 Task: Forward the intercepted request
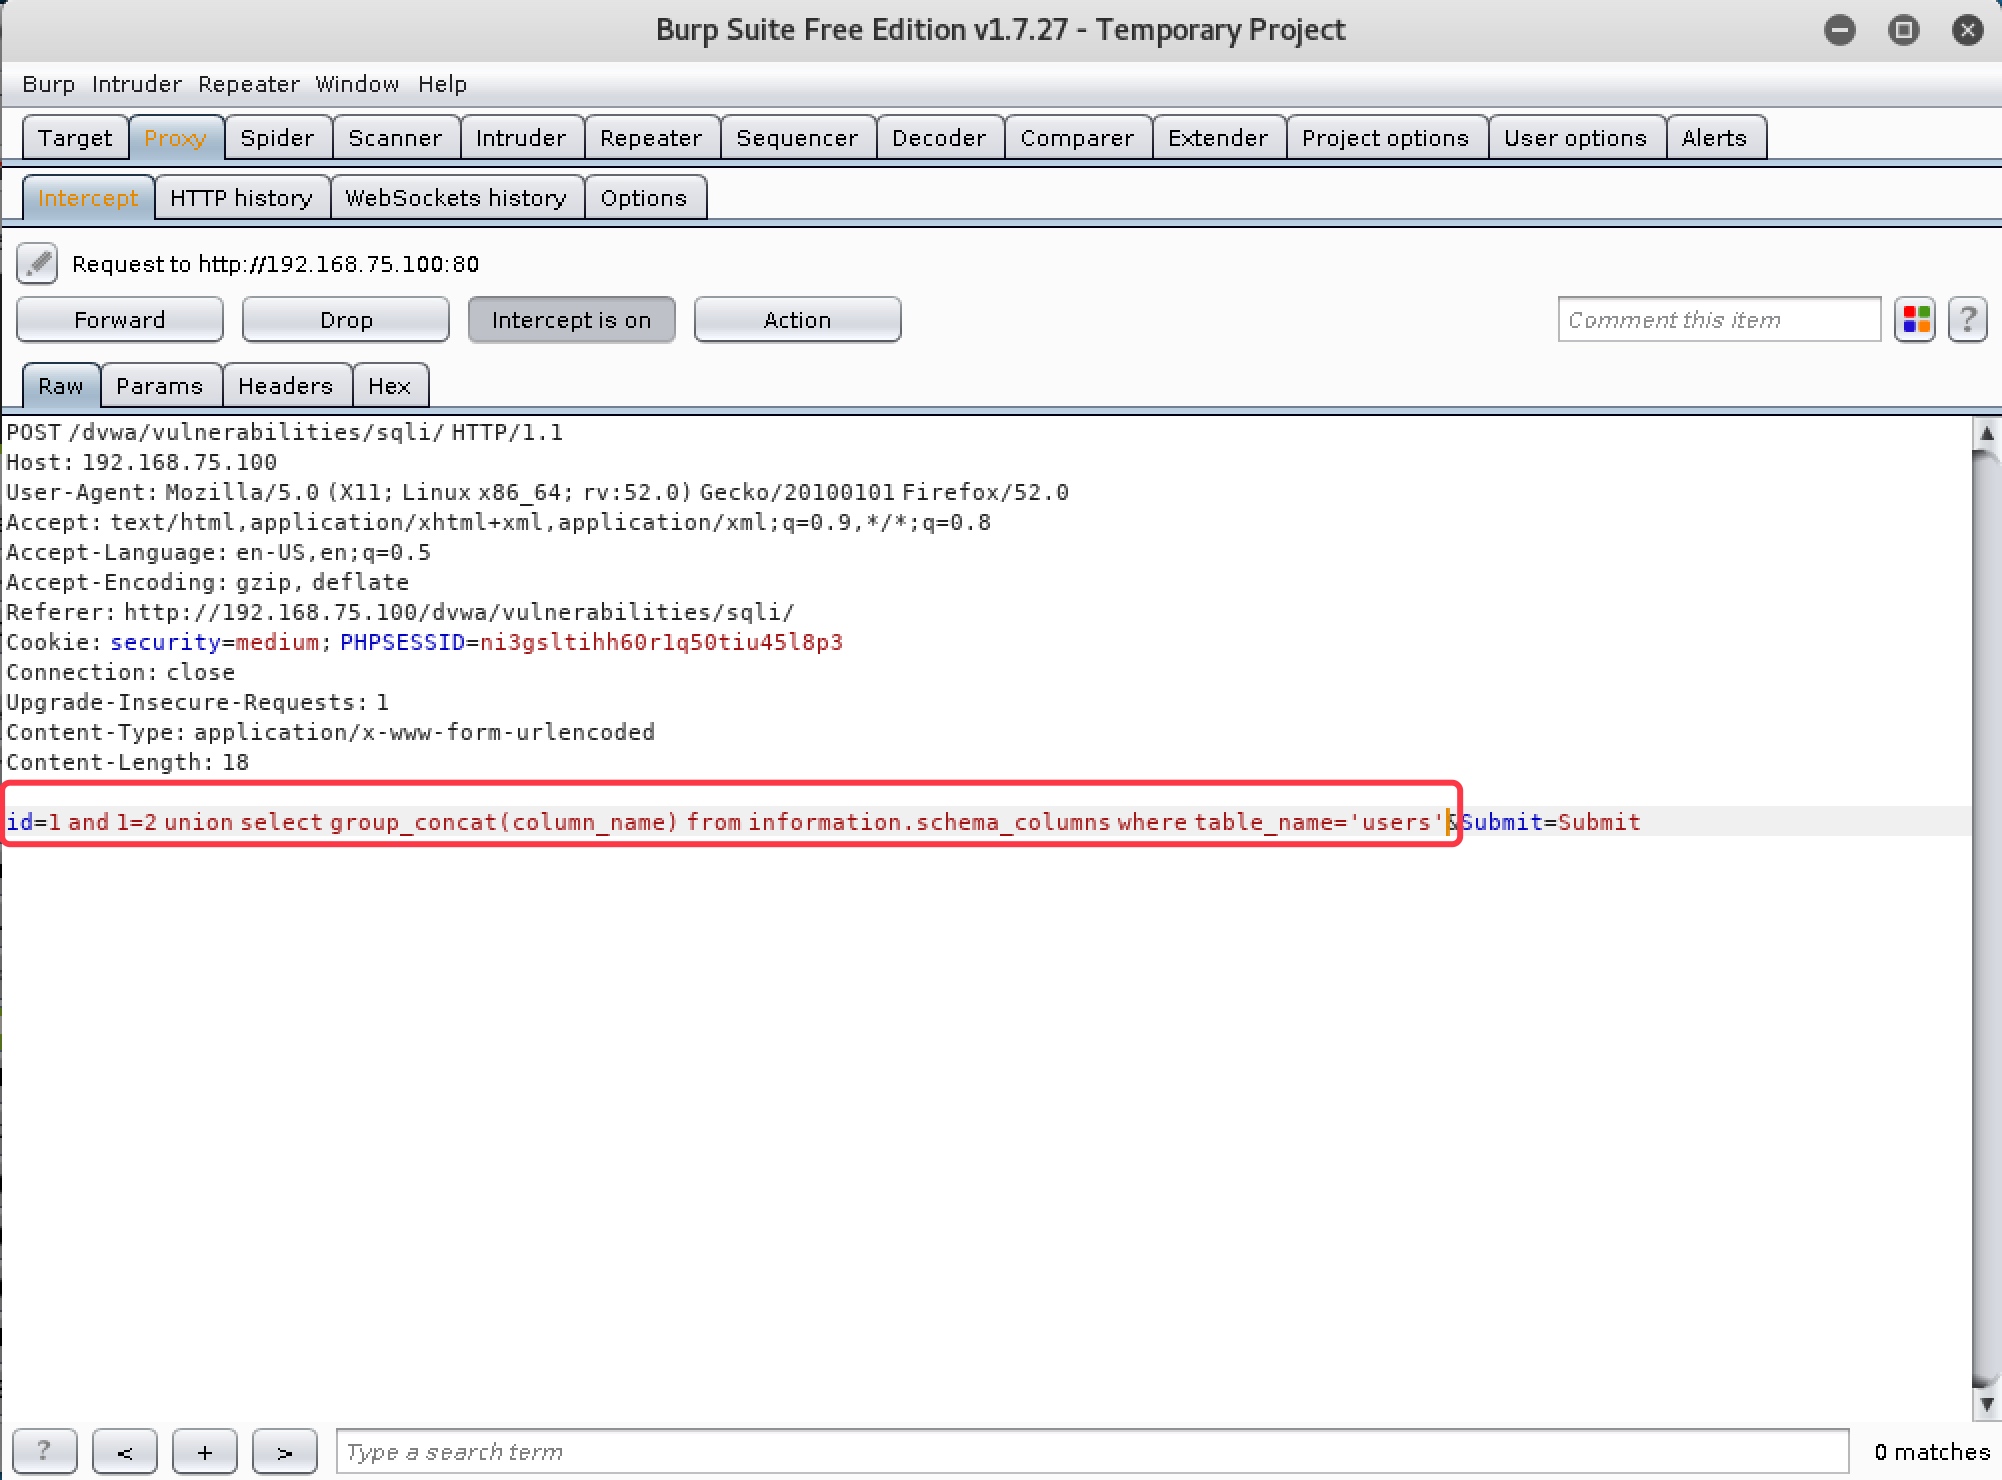coord(120,320)
